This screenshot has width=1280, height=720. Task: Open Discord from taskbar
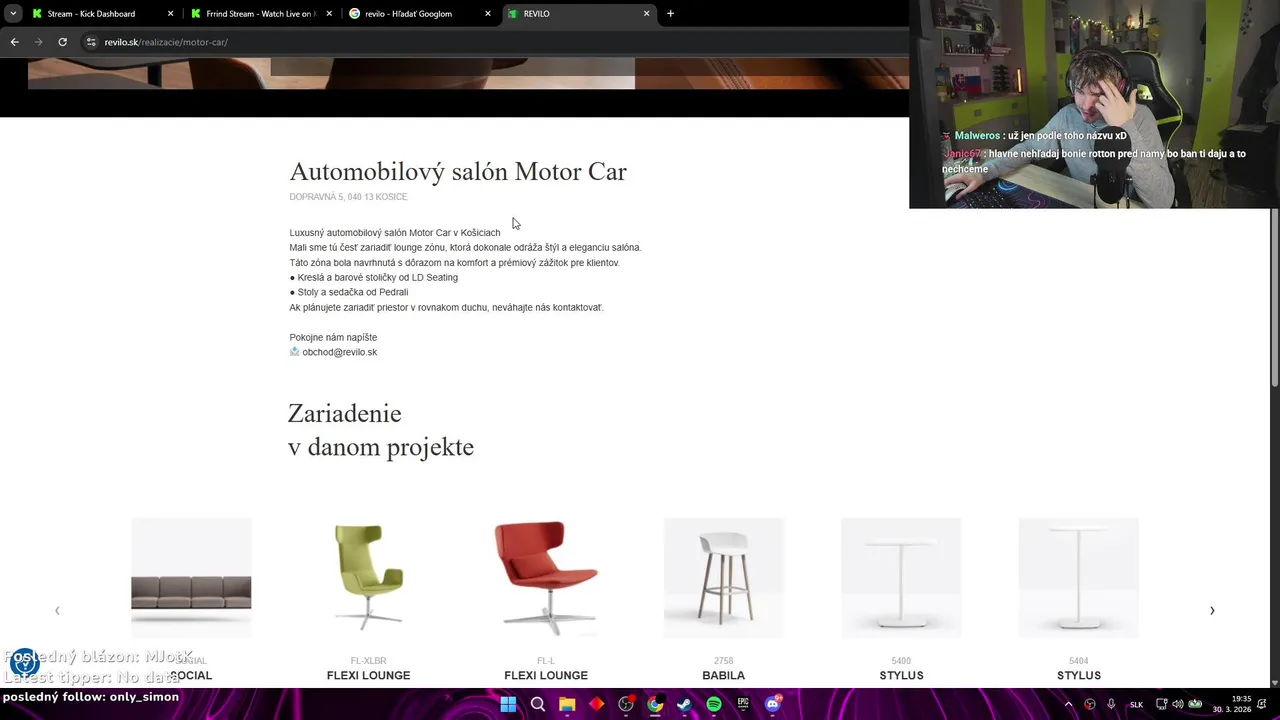[x=773, y=704]
